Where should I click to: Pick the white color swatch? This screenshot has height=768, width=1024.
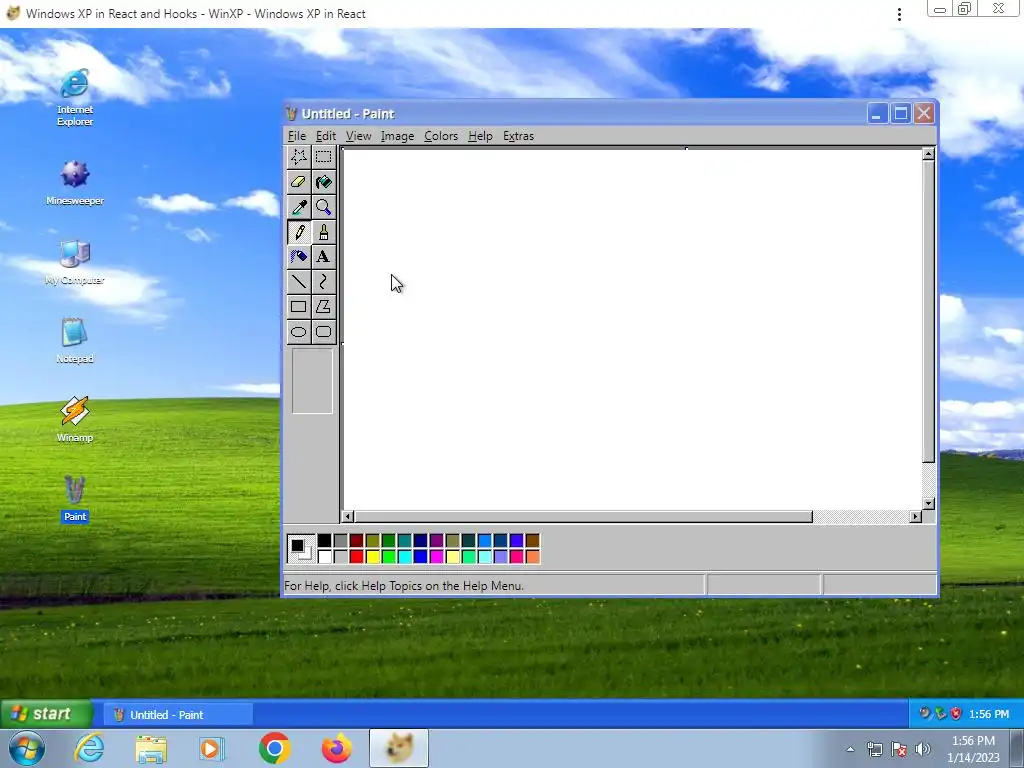coord(325,556)
